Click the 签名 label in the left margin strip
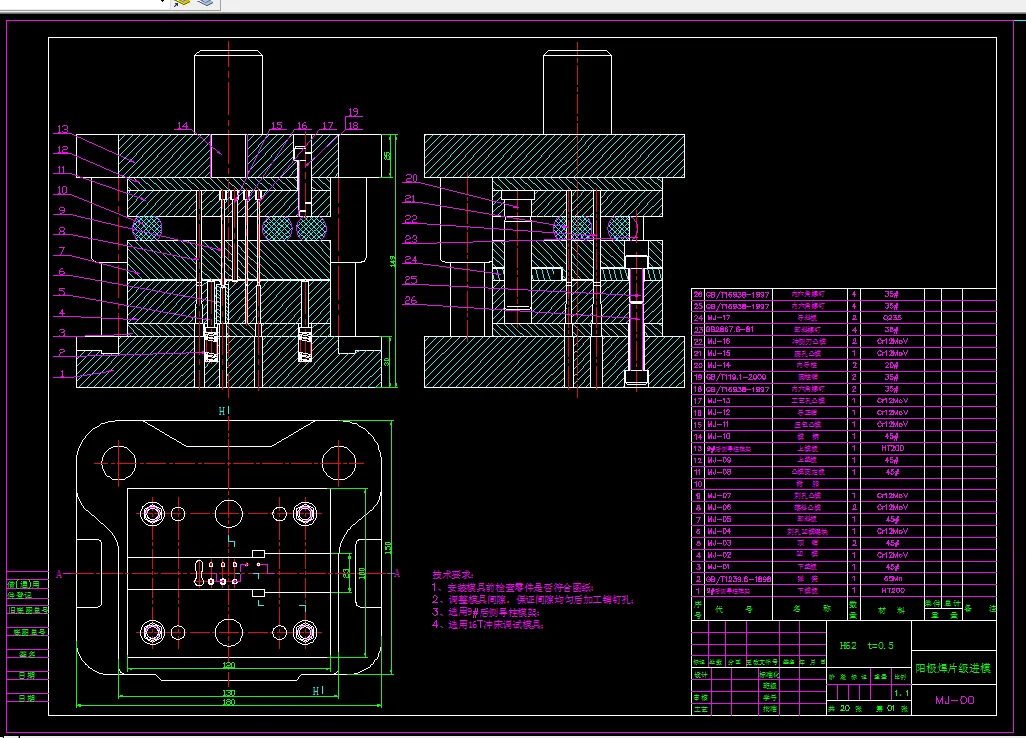The image size is (1026, 738). pyautogui.click(x=27, y=654)
